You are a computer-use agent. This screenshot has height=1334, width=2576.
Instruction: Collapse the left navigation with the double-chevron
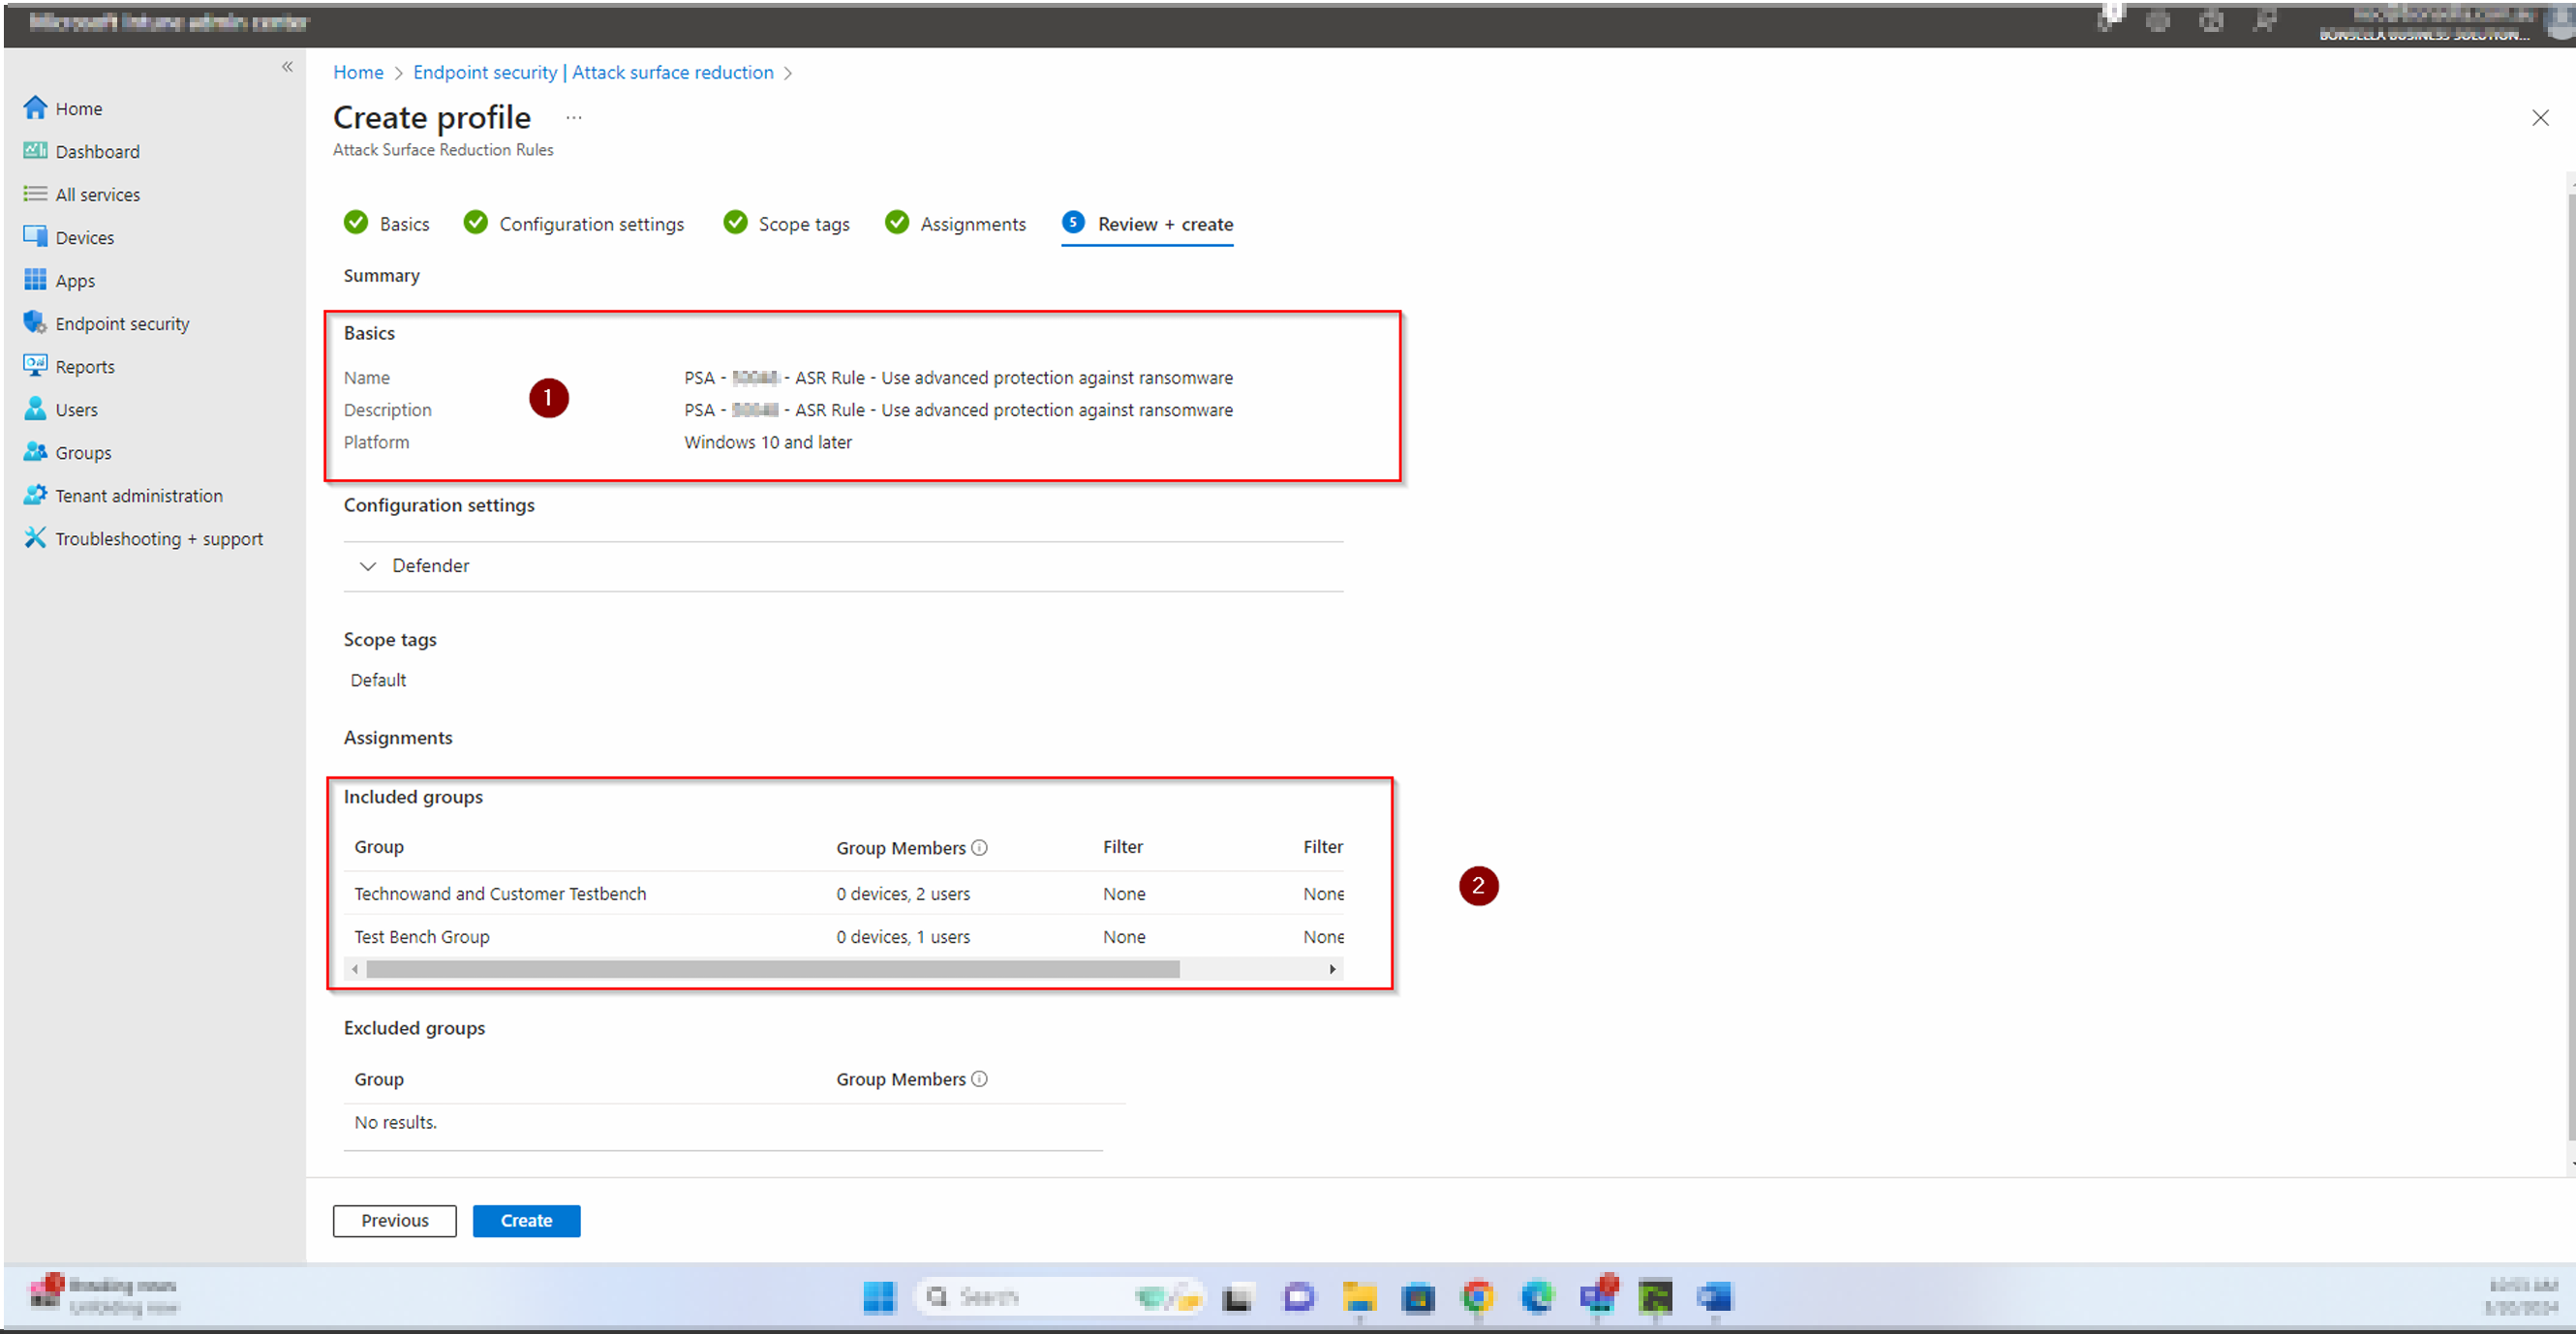pos(287,67)
